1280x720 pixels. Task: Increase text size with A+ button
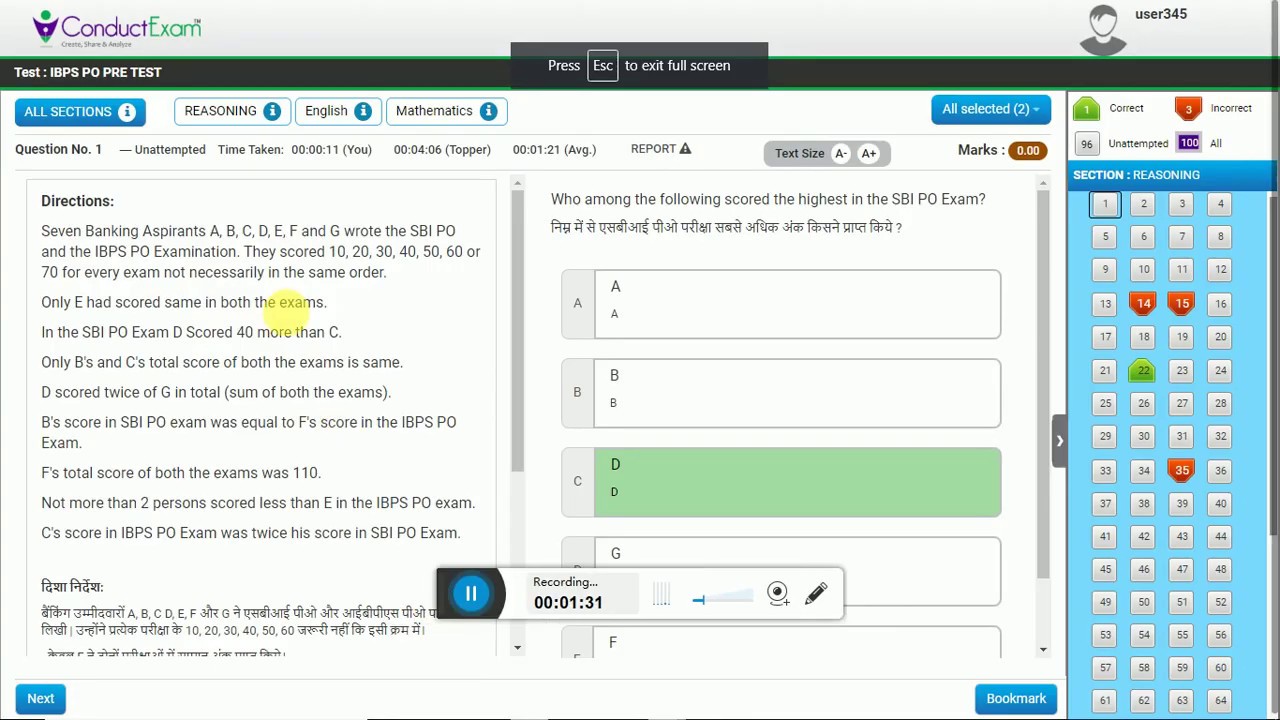click(x=868, y=153)
